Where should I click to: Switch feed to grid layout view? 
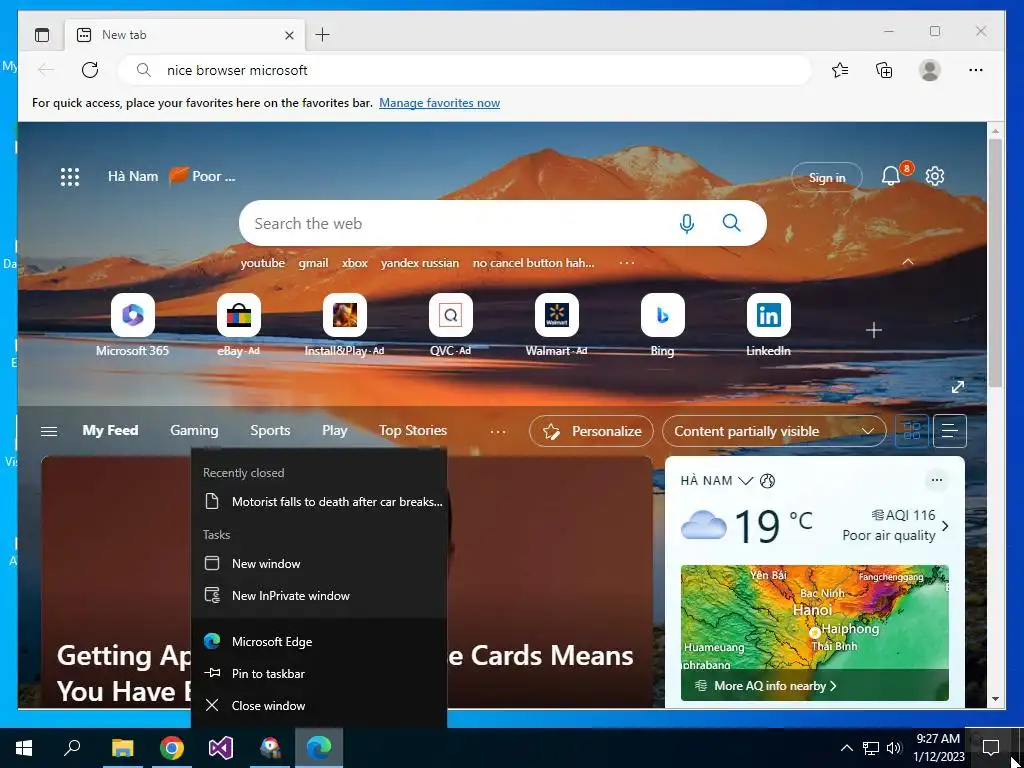(x=912, y=431)
